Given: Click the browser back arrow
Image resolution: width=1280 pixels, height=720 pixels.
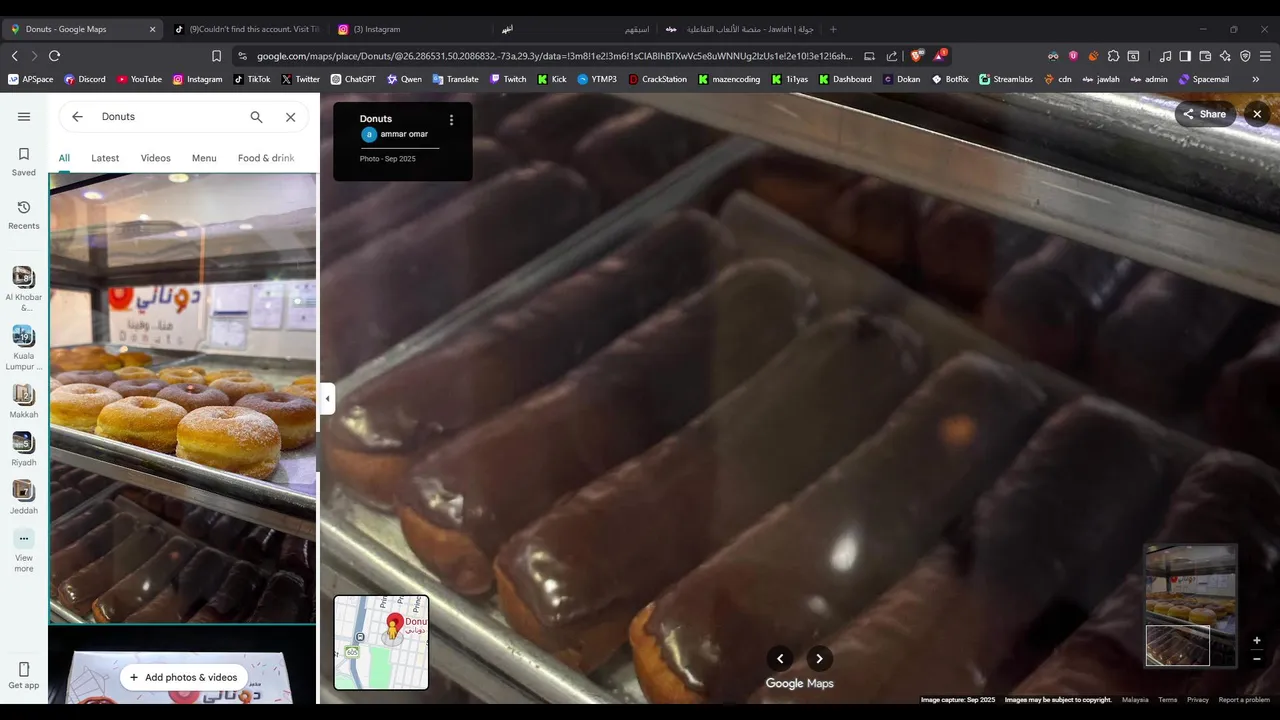Looking at the screenshot, I should (x=15, y=56).
